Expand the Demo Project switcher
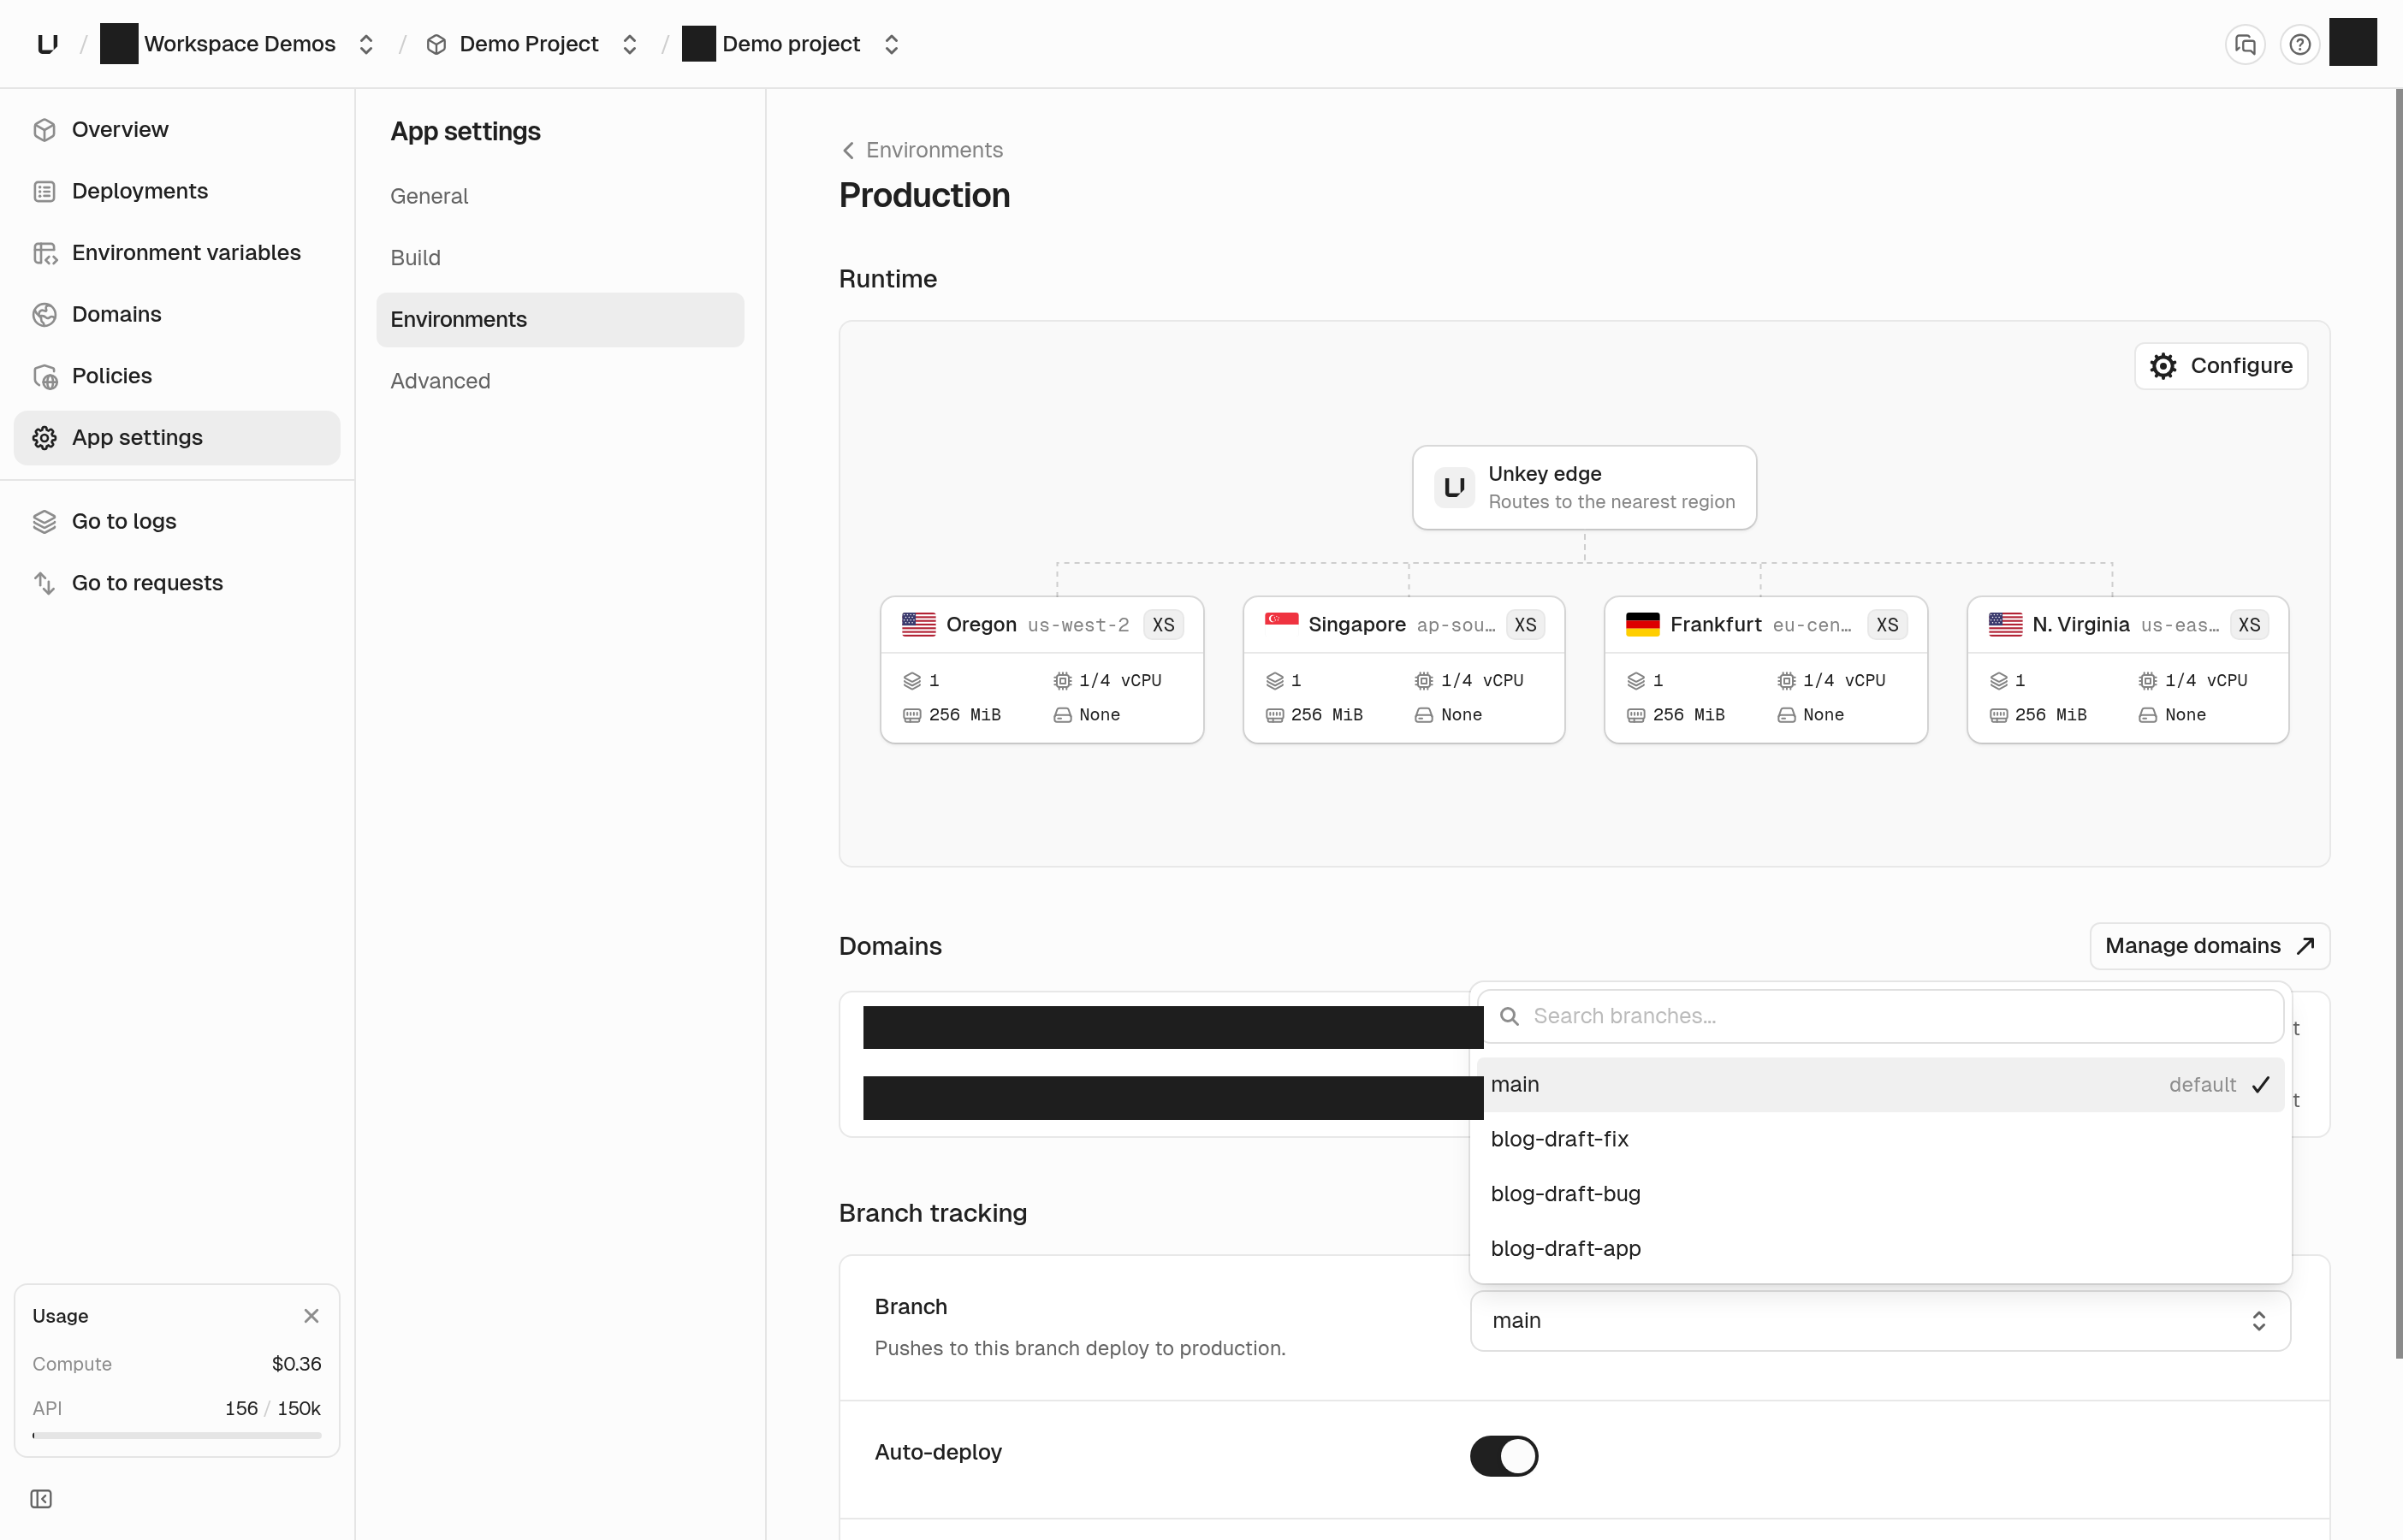2403x1540 pixels. tap(630, 44)
